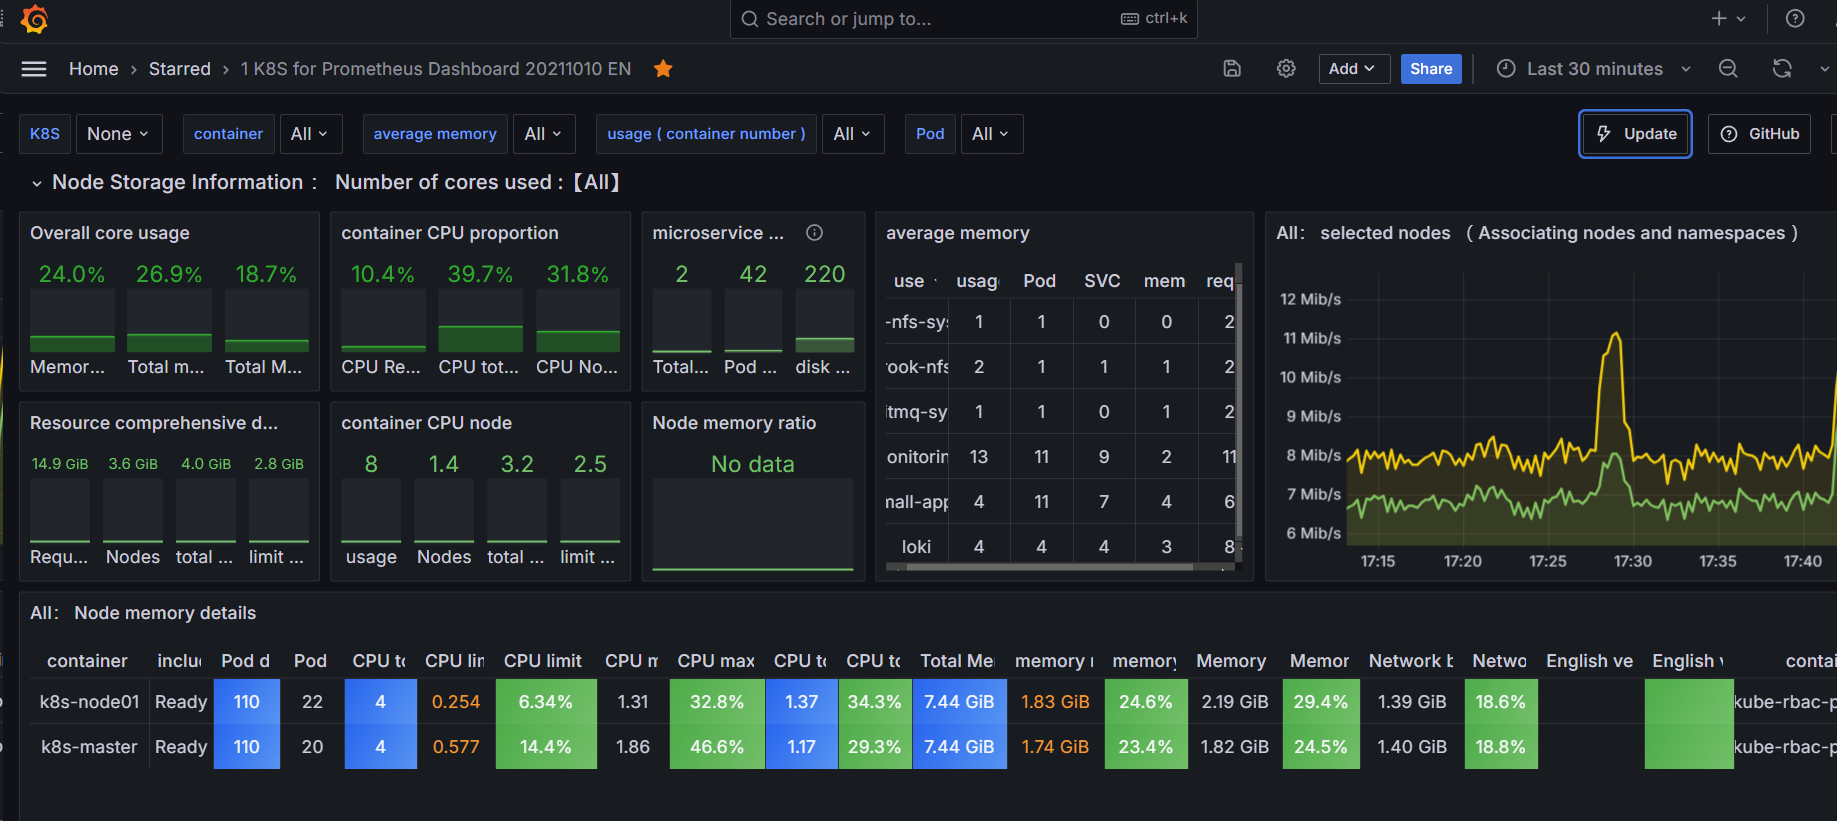Image resolution: width=1837 pixels, height=821 pixels.
Task: Open the container All dropdown
Action: (x=310, y=134)
